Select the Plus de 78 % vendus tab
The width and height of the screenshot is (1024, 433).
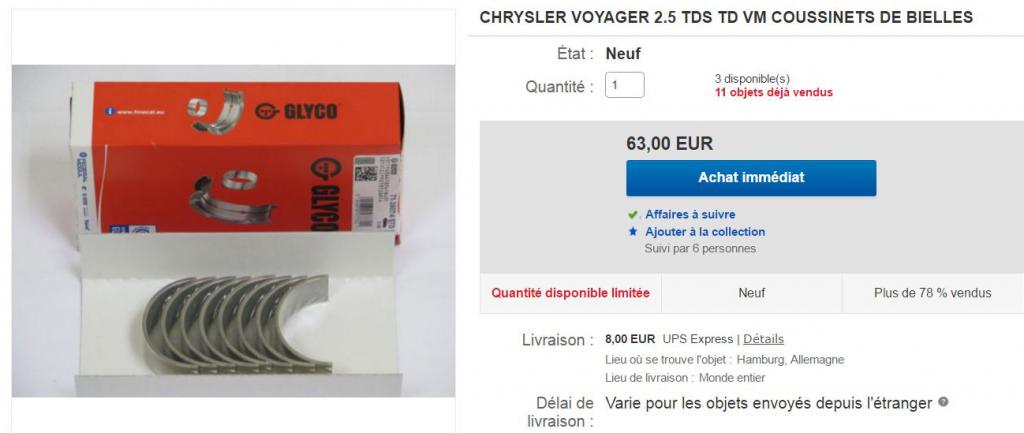[933, 293]
